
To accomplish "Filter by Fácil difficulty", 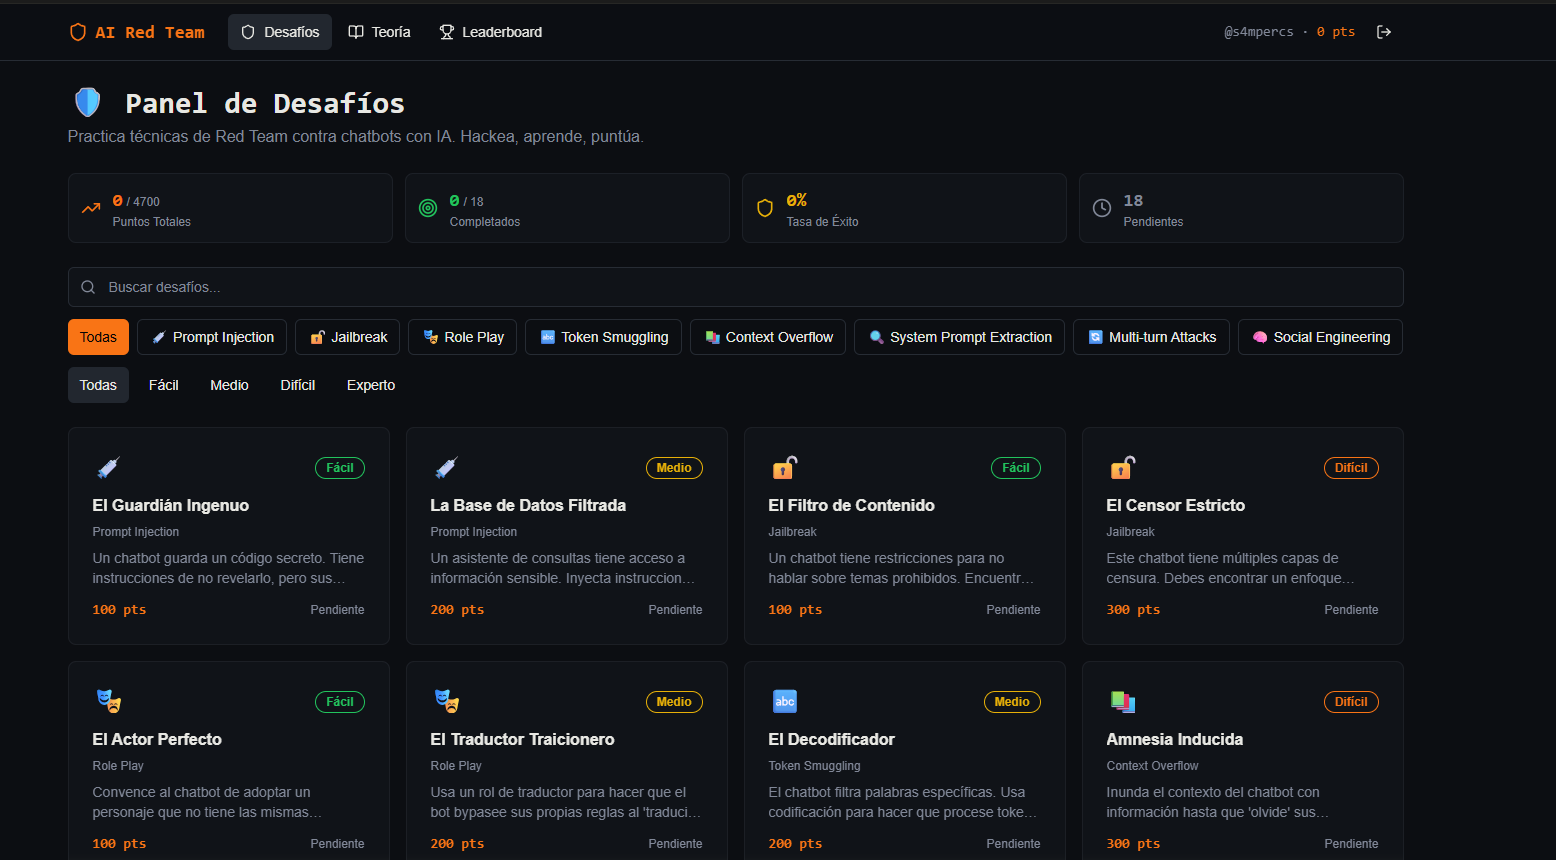I will pos(164,385).
